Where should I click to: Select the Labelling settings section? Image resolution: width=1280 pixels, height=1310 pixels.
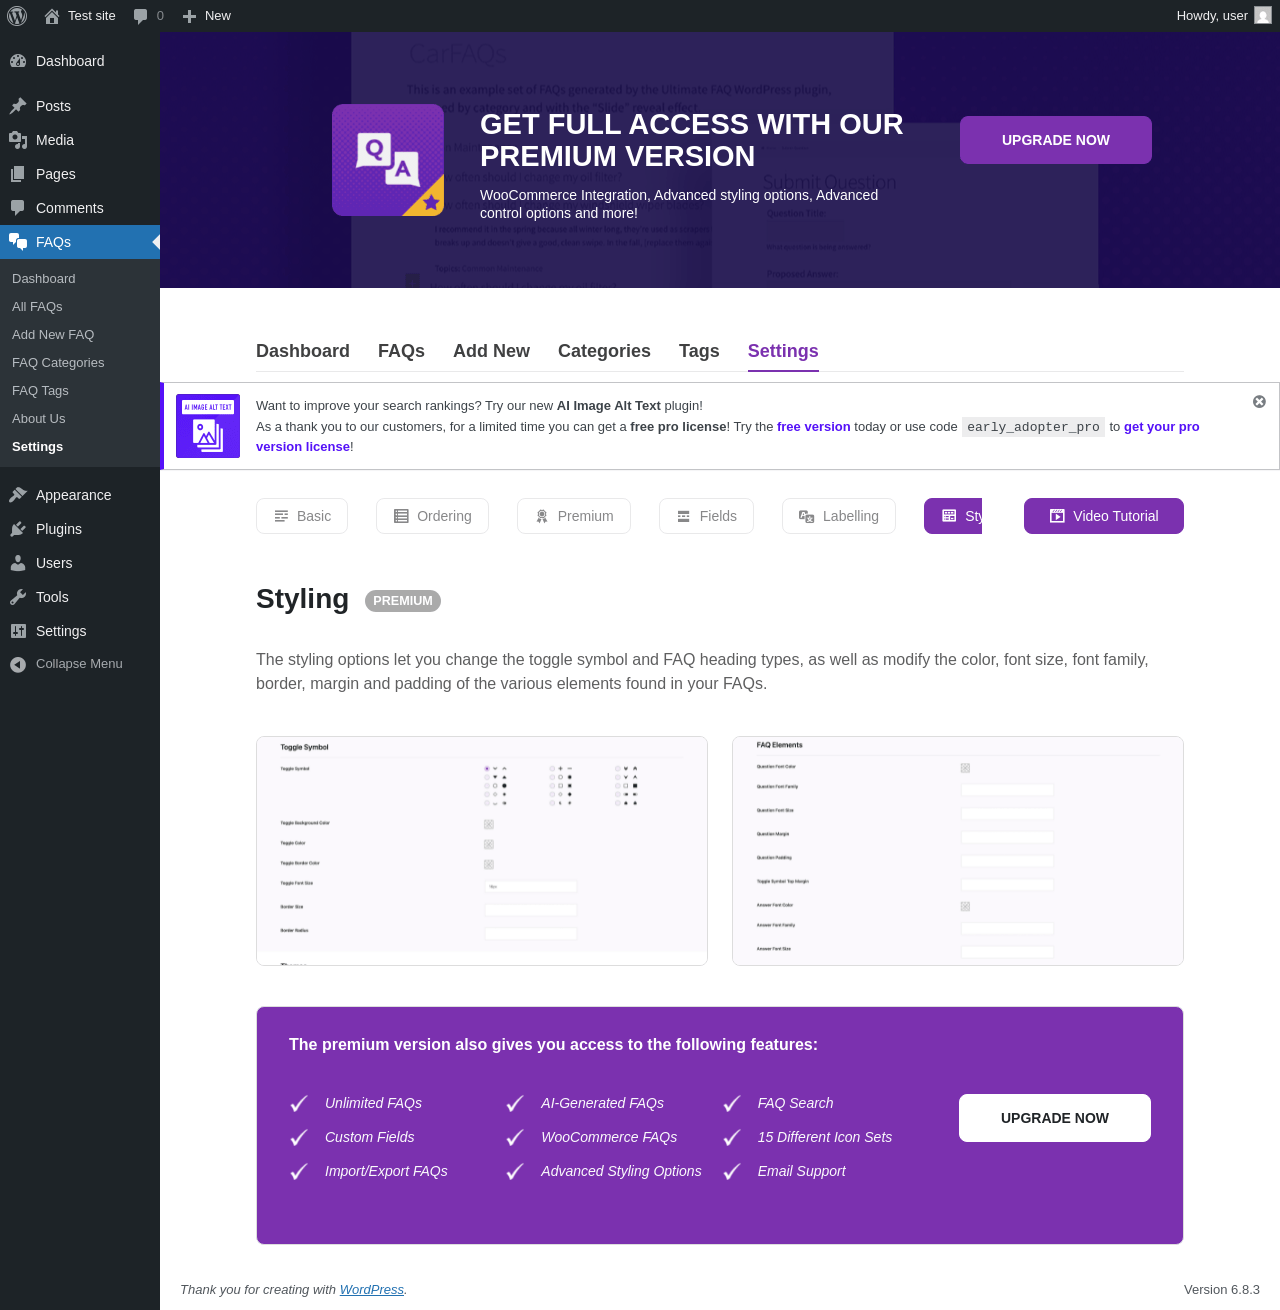tap(839, 516)
